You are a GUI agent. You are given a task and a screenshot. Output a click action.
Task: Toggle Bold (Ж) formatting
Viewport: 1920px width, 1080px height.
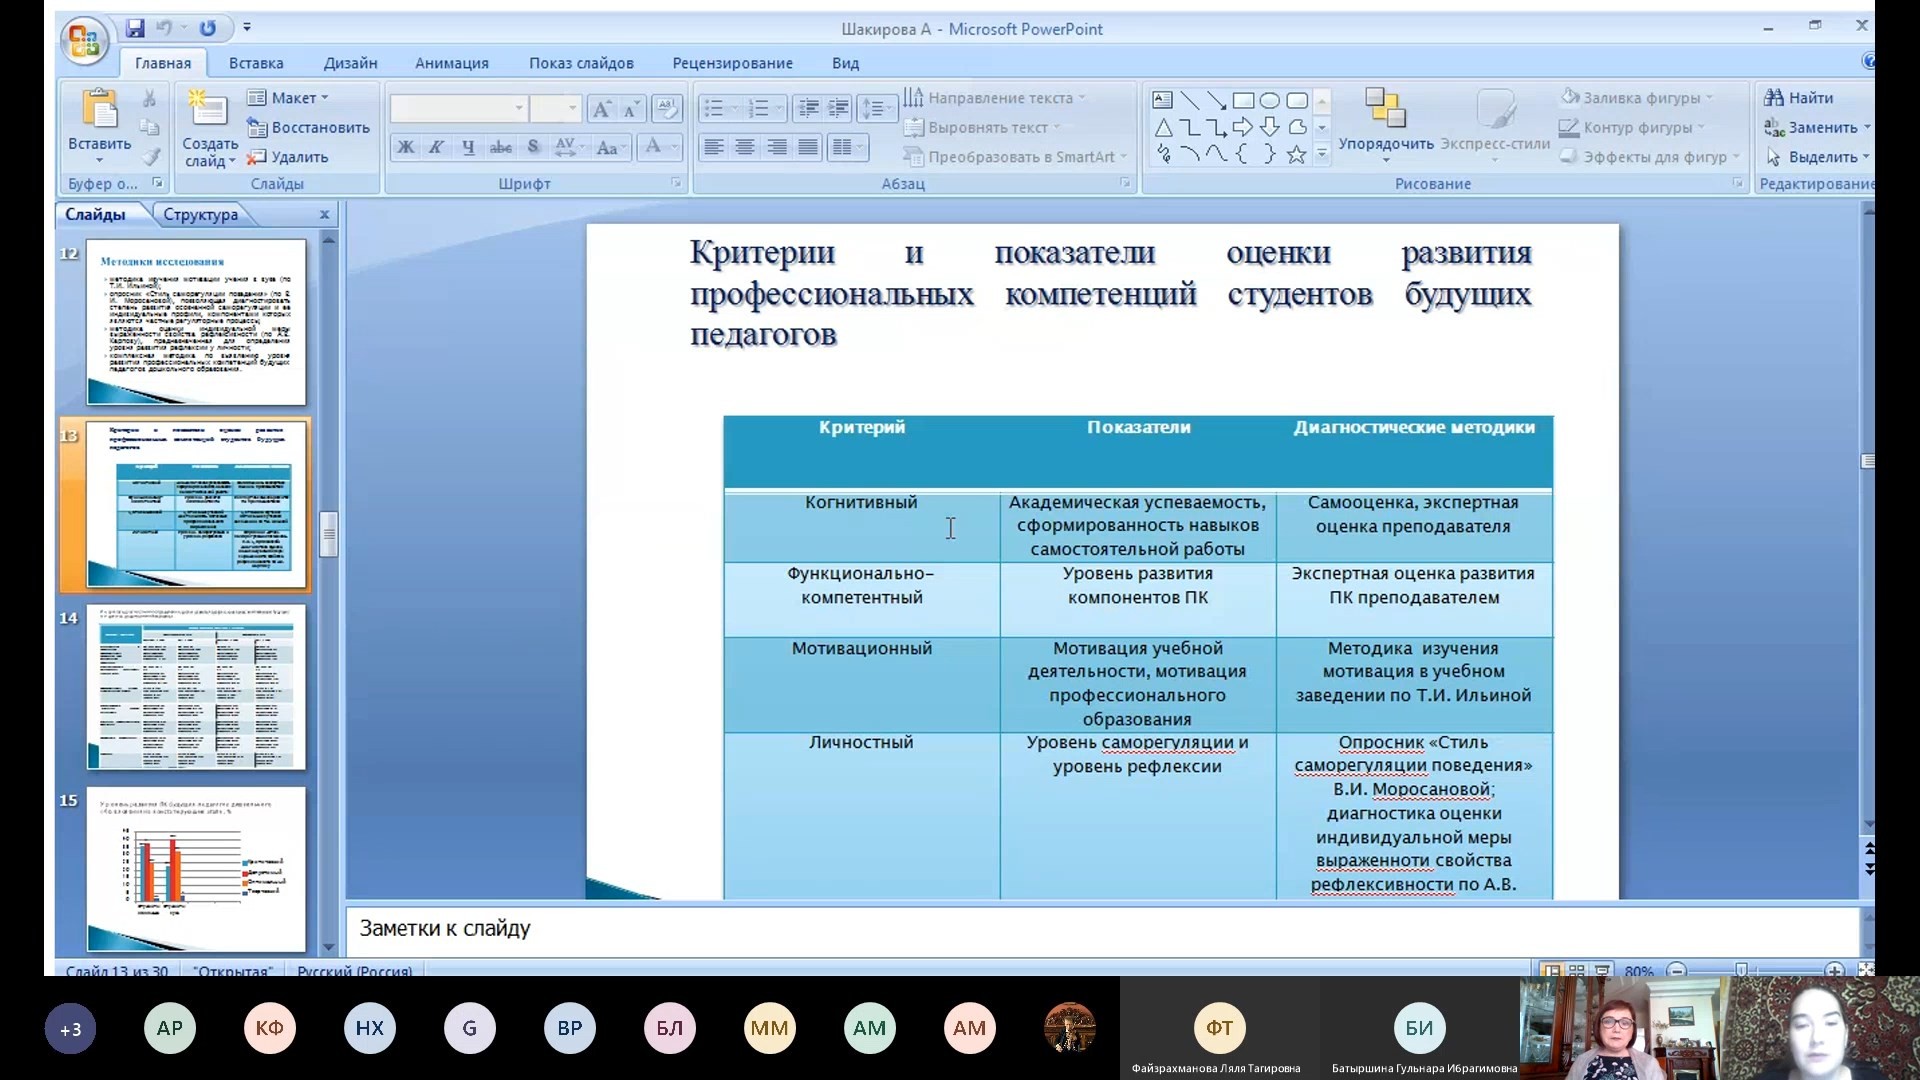pos(405,147)
